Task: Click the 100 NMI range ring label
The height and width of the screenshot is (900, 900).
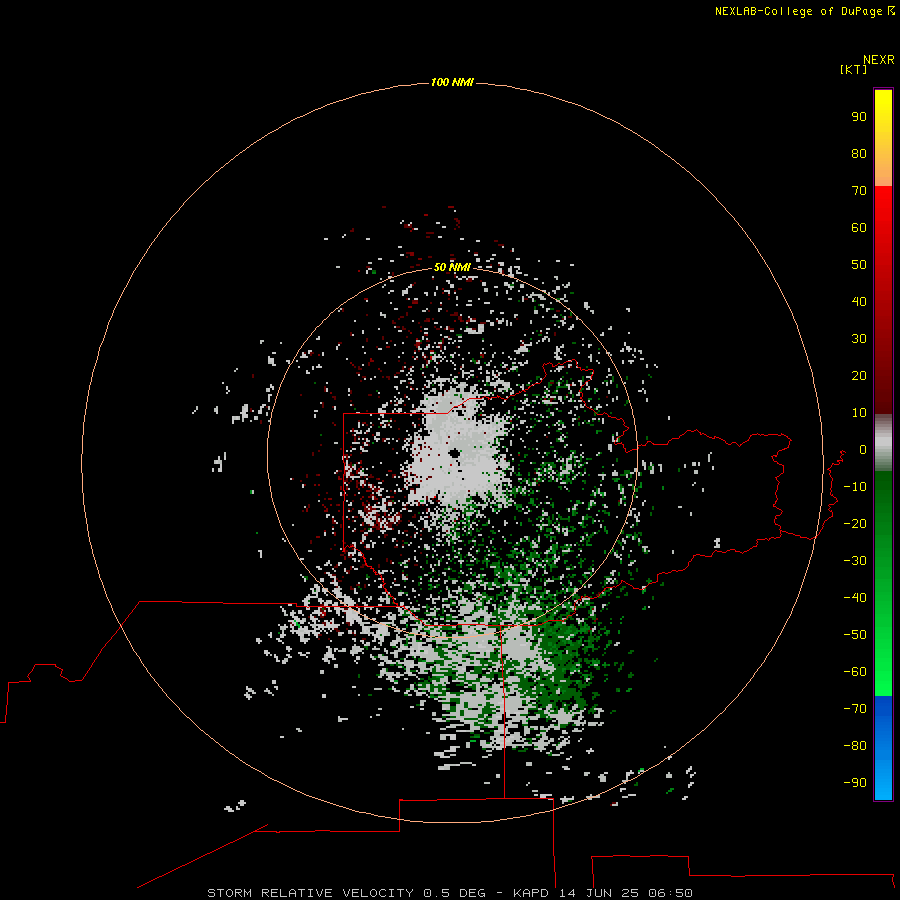Action: [452, 83]
